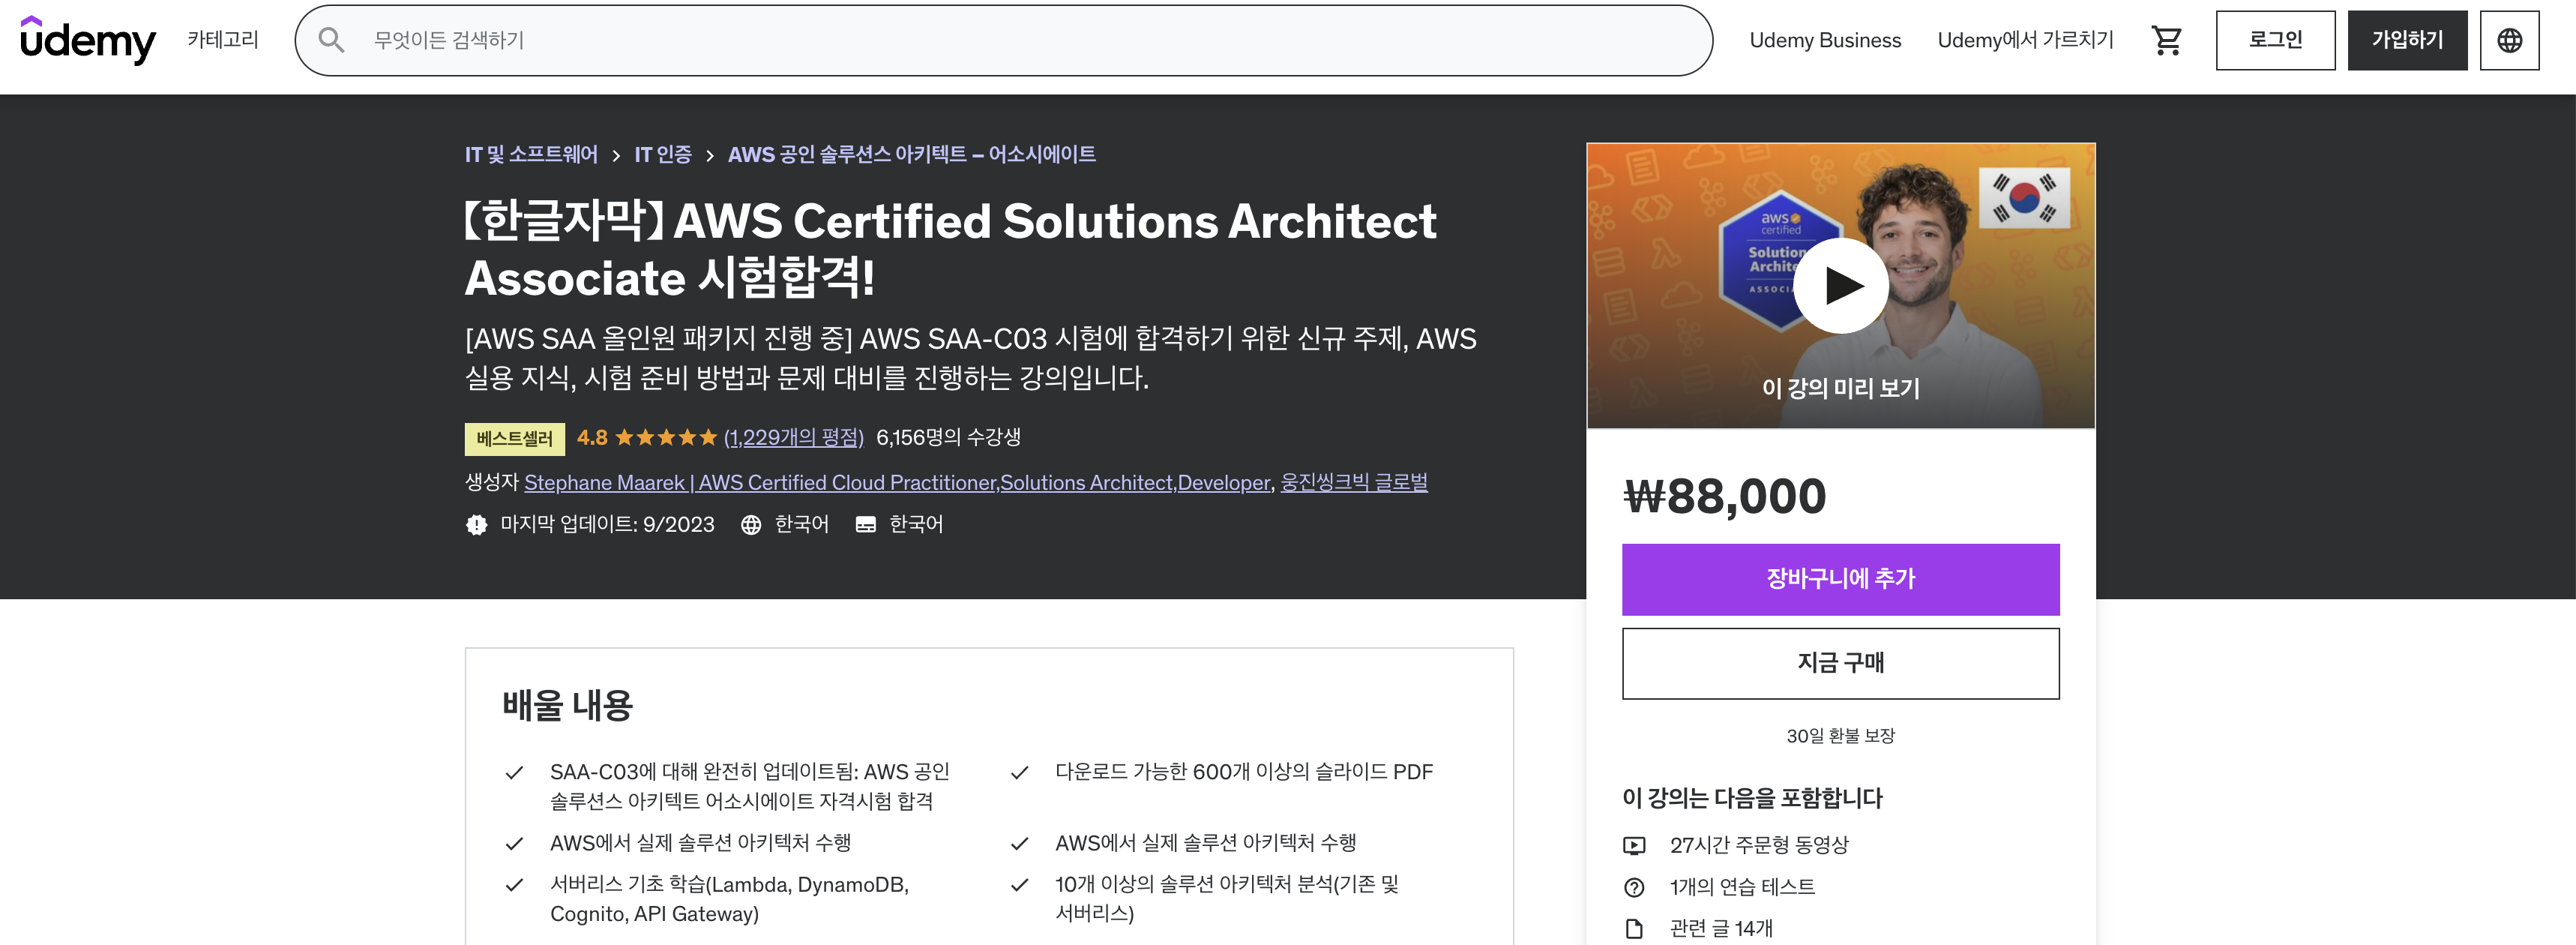
Task: Click the course language globe icon
Action: point(751,524)
